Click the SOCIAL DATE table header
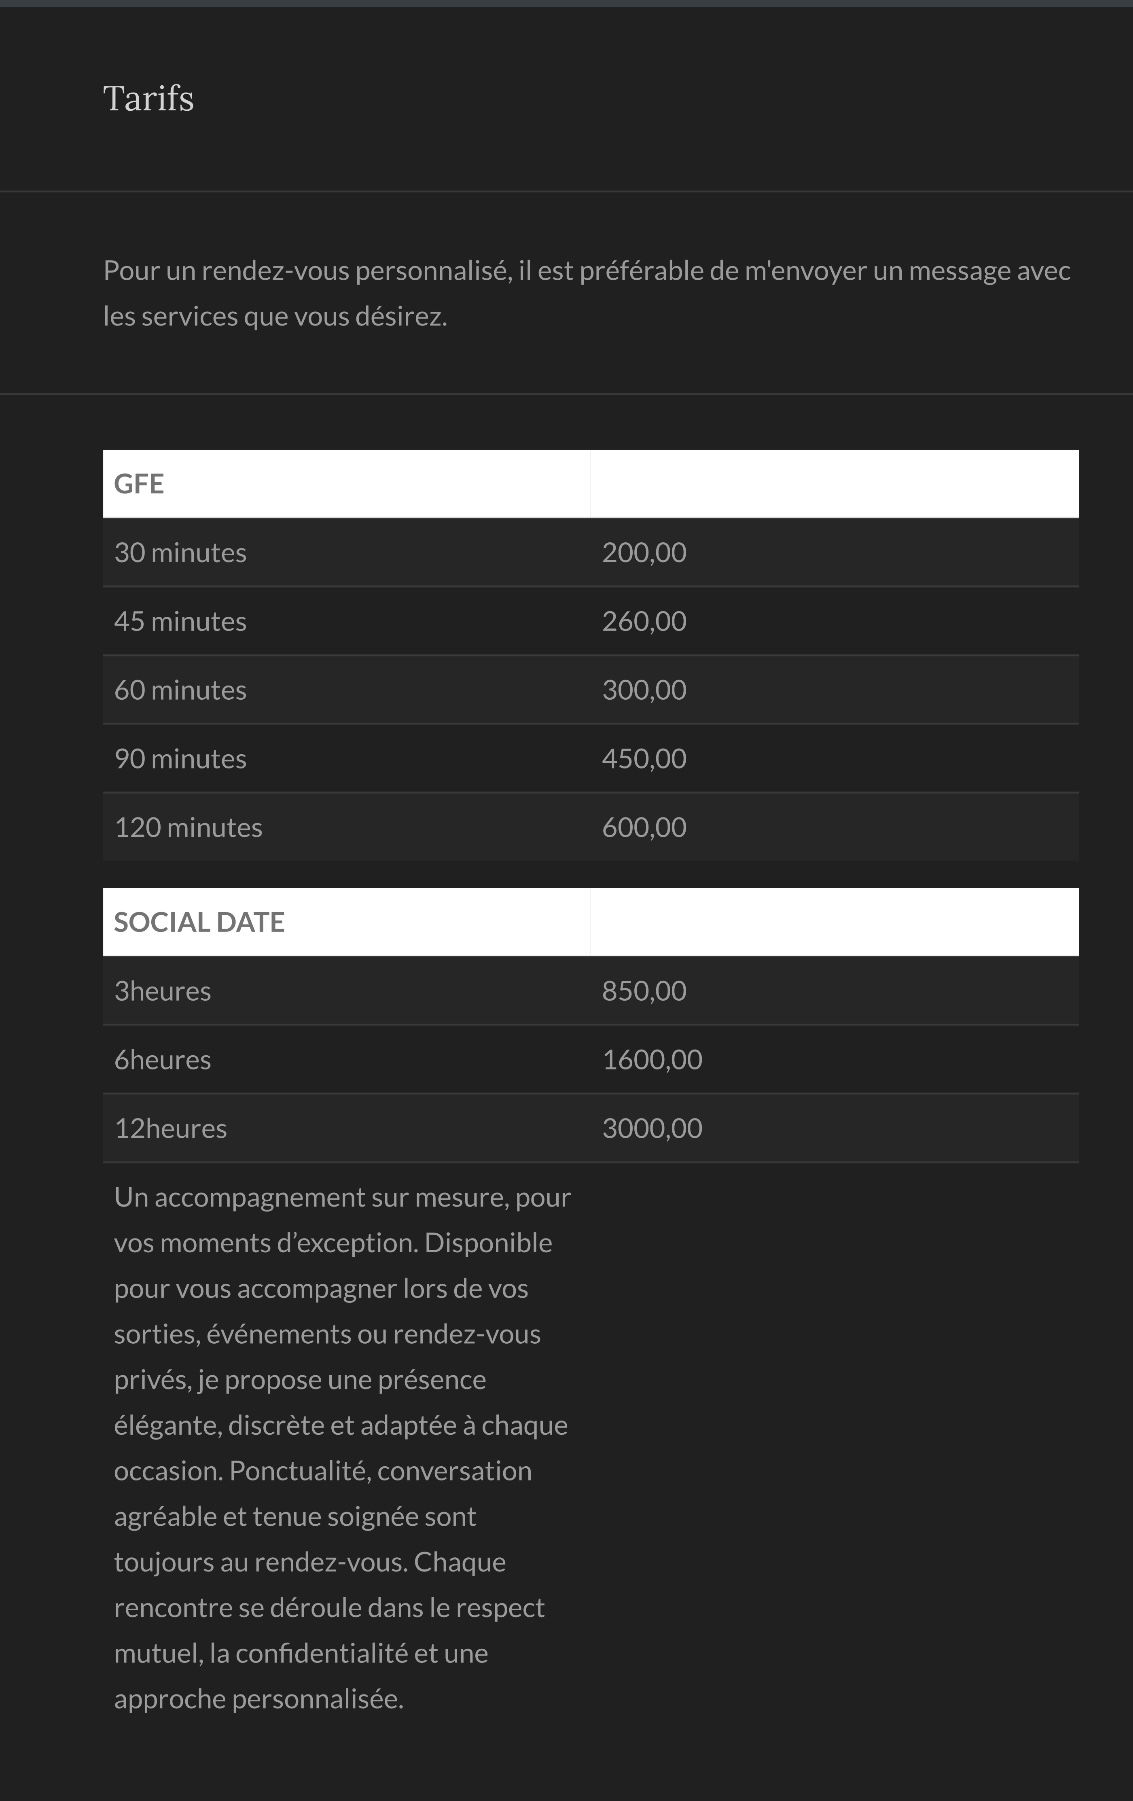The width and height of the screenshot is (1133, 1801). coord(199,922)
